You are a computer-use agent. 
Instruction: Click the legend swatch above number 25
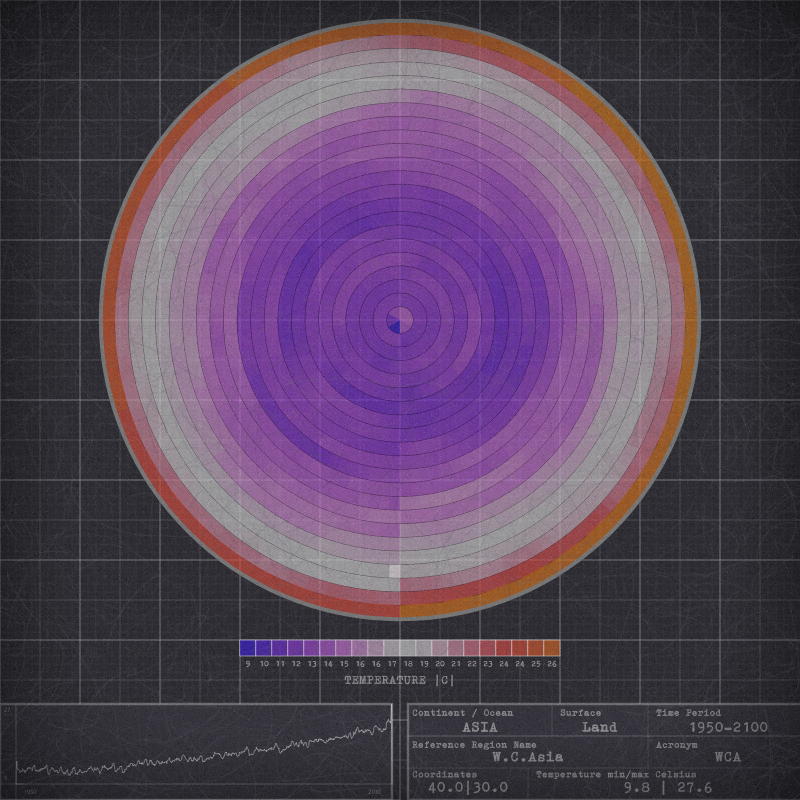536,648
